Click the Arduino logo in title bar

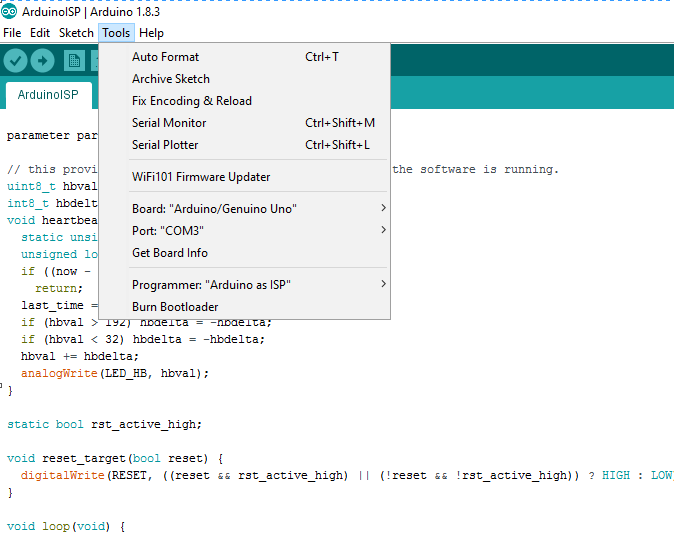click(x=9, y=11)
